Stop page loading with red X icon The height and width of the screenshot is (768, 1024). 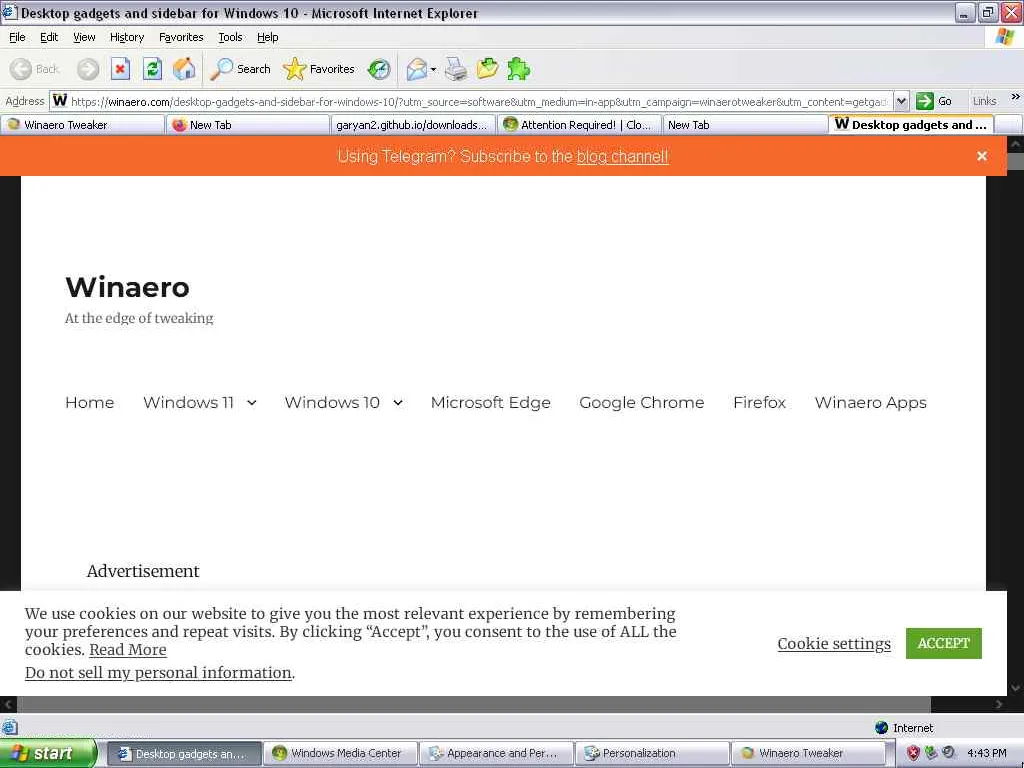[120, 69]
